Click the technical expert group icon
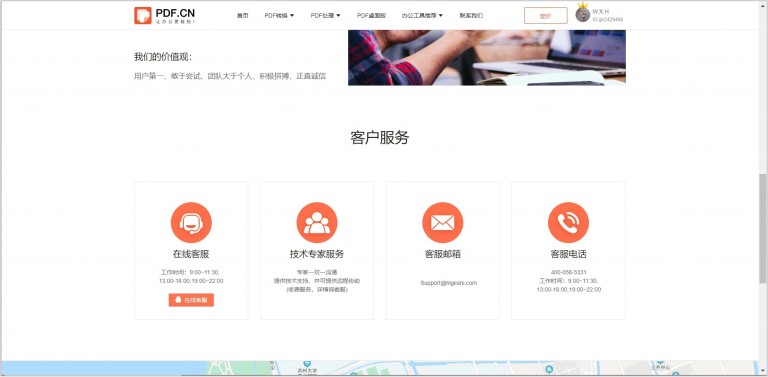Image resolution: width=768 pixels, height=377 pixels. click(317, 223)
